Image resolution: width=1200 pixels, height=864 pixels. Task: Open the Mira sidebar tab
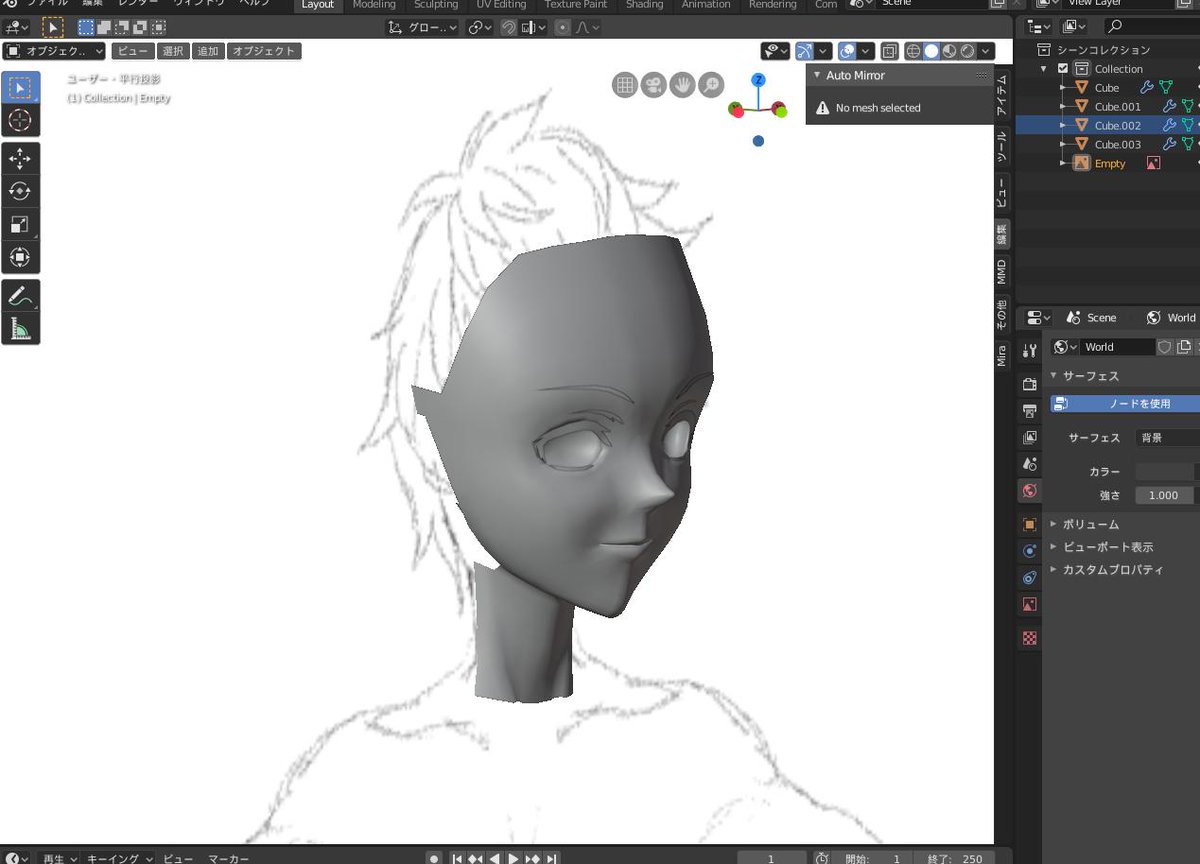point(1001,355)
